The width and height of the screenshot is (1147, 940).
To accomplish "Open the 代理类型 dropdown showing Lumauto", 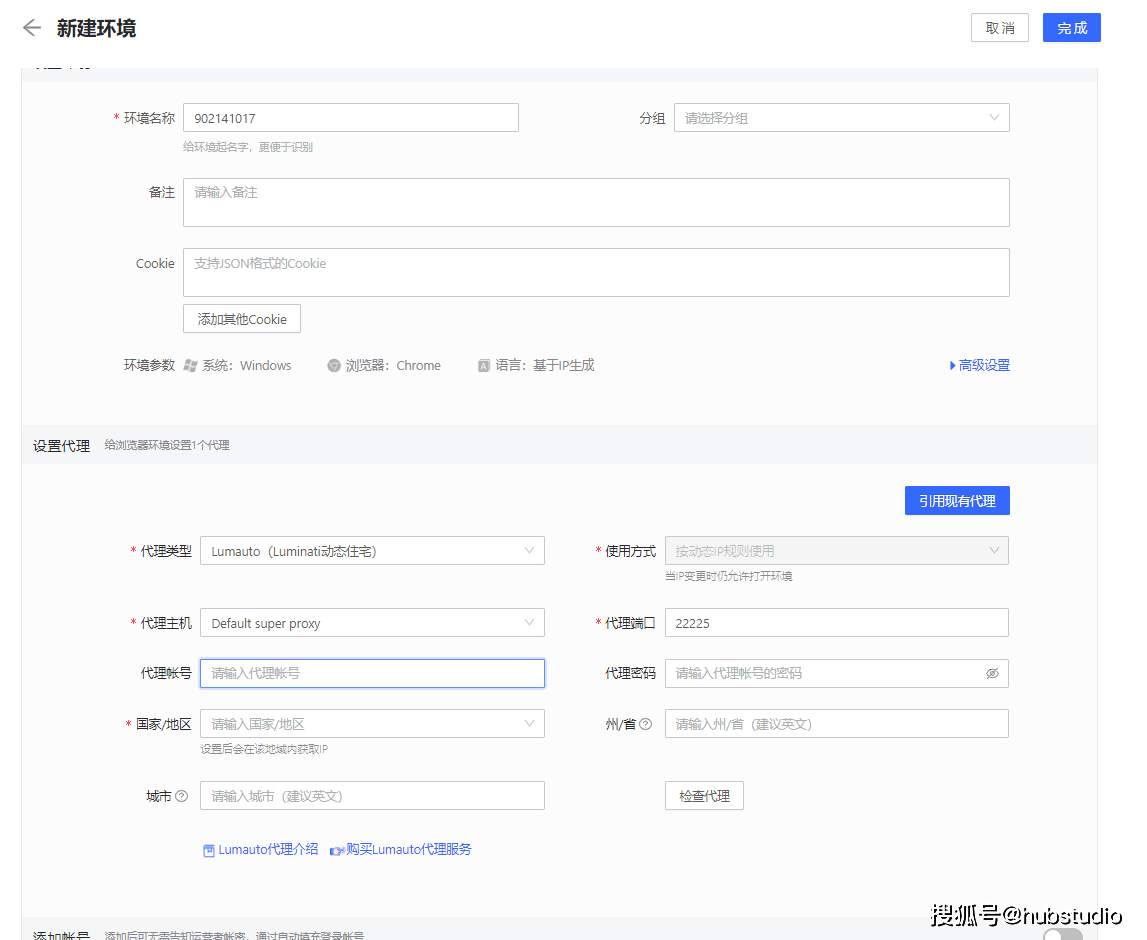I will pos(372,550).
